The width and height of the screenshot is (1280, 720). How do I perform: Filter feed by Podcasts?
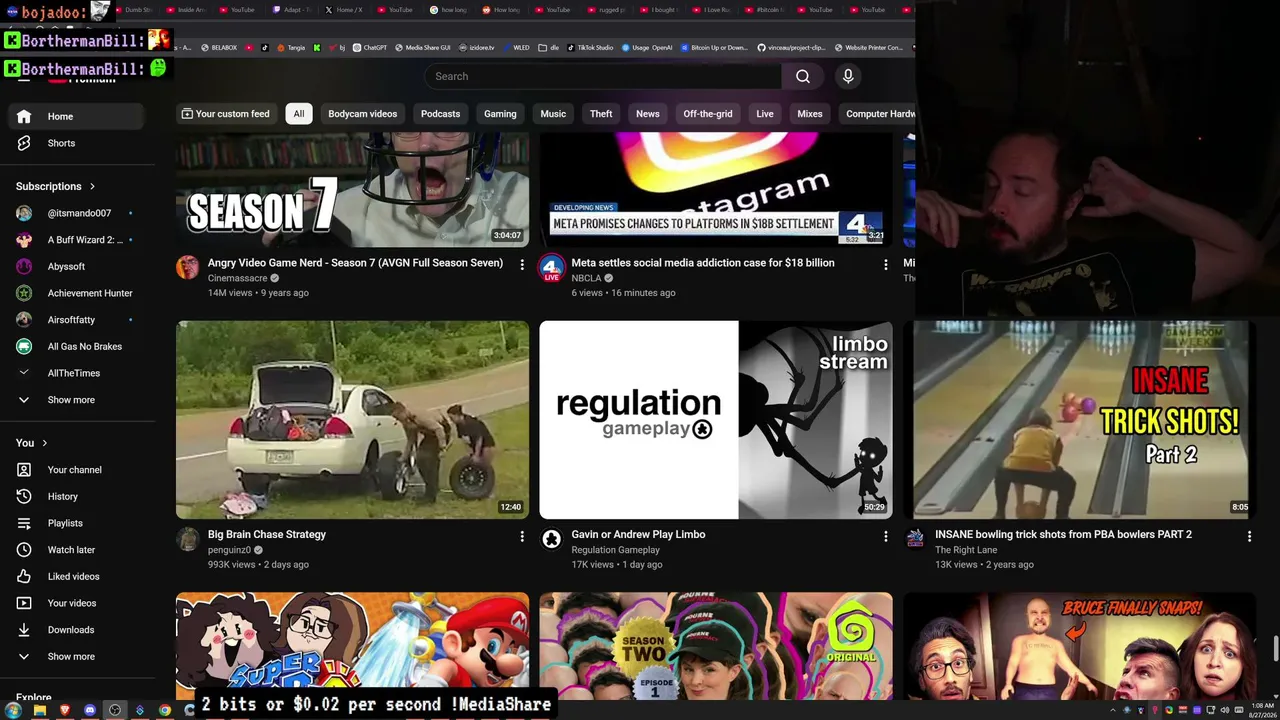(440, 114)
